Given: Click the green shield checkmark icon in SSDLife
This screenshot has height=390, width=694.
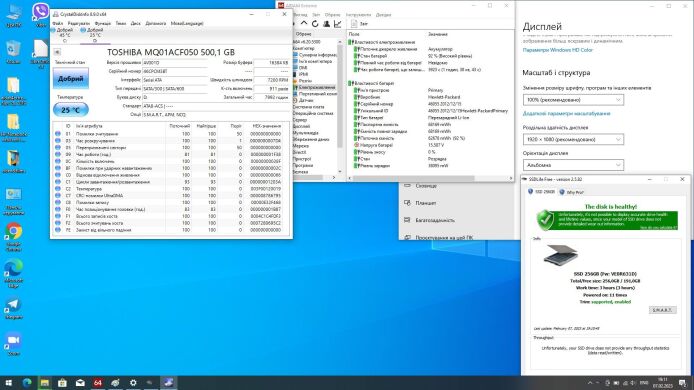Looking at the screenshot, I should [545, 220].
